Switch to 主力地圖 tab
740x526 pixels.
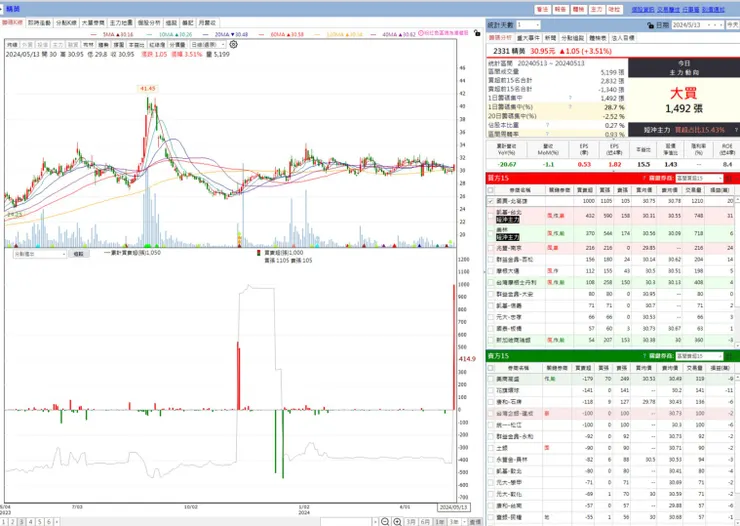(121, 23)
